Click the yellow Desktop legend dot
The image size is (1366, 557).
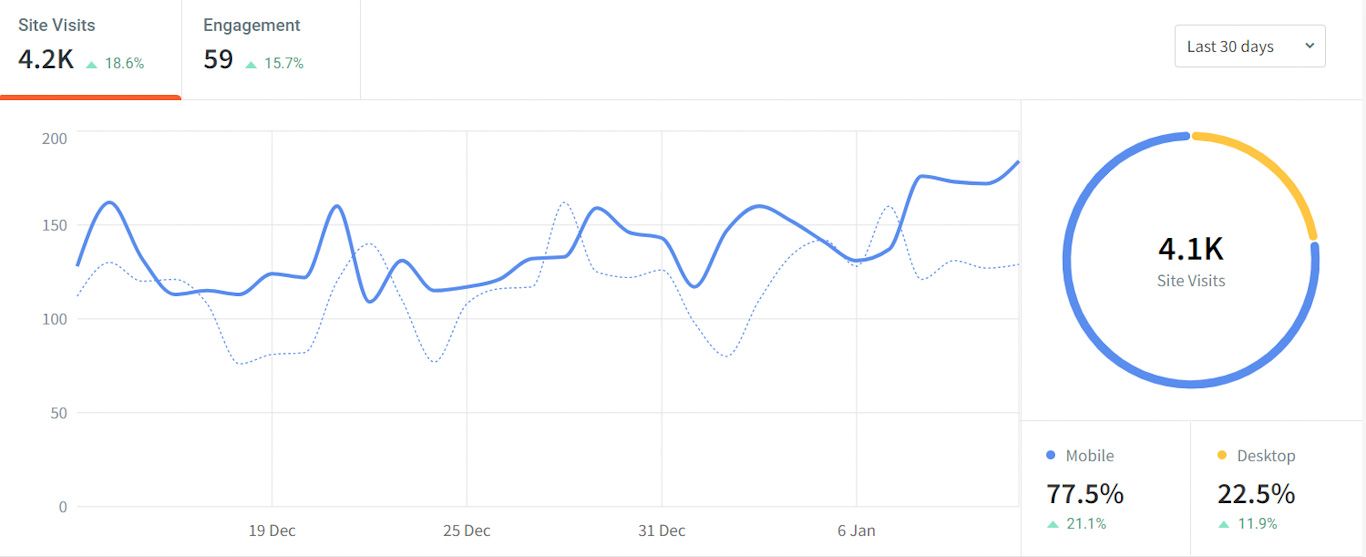click(x=1222, y=455)
